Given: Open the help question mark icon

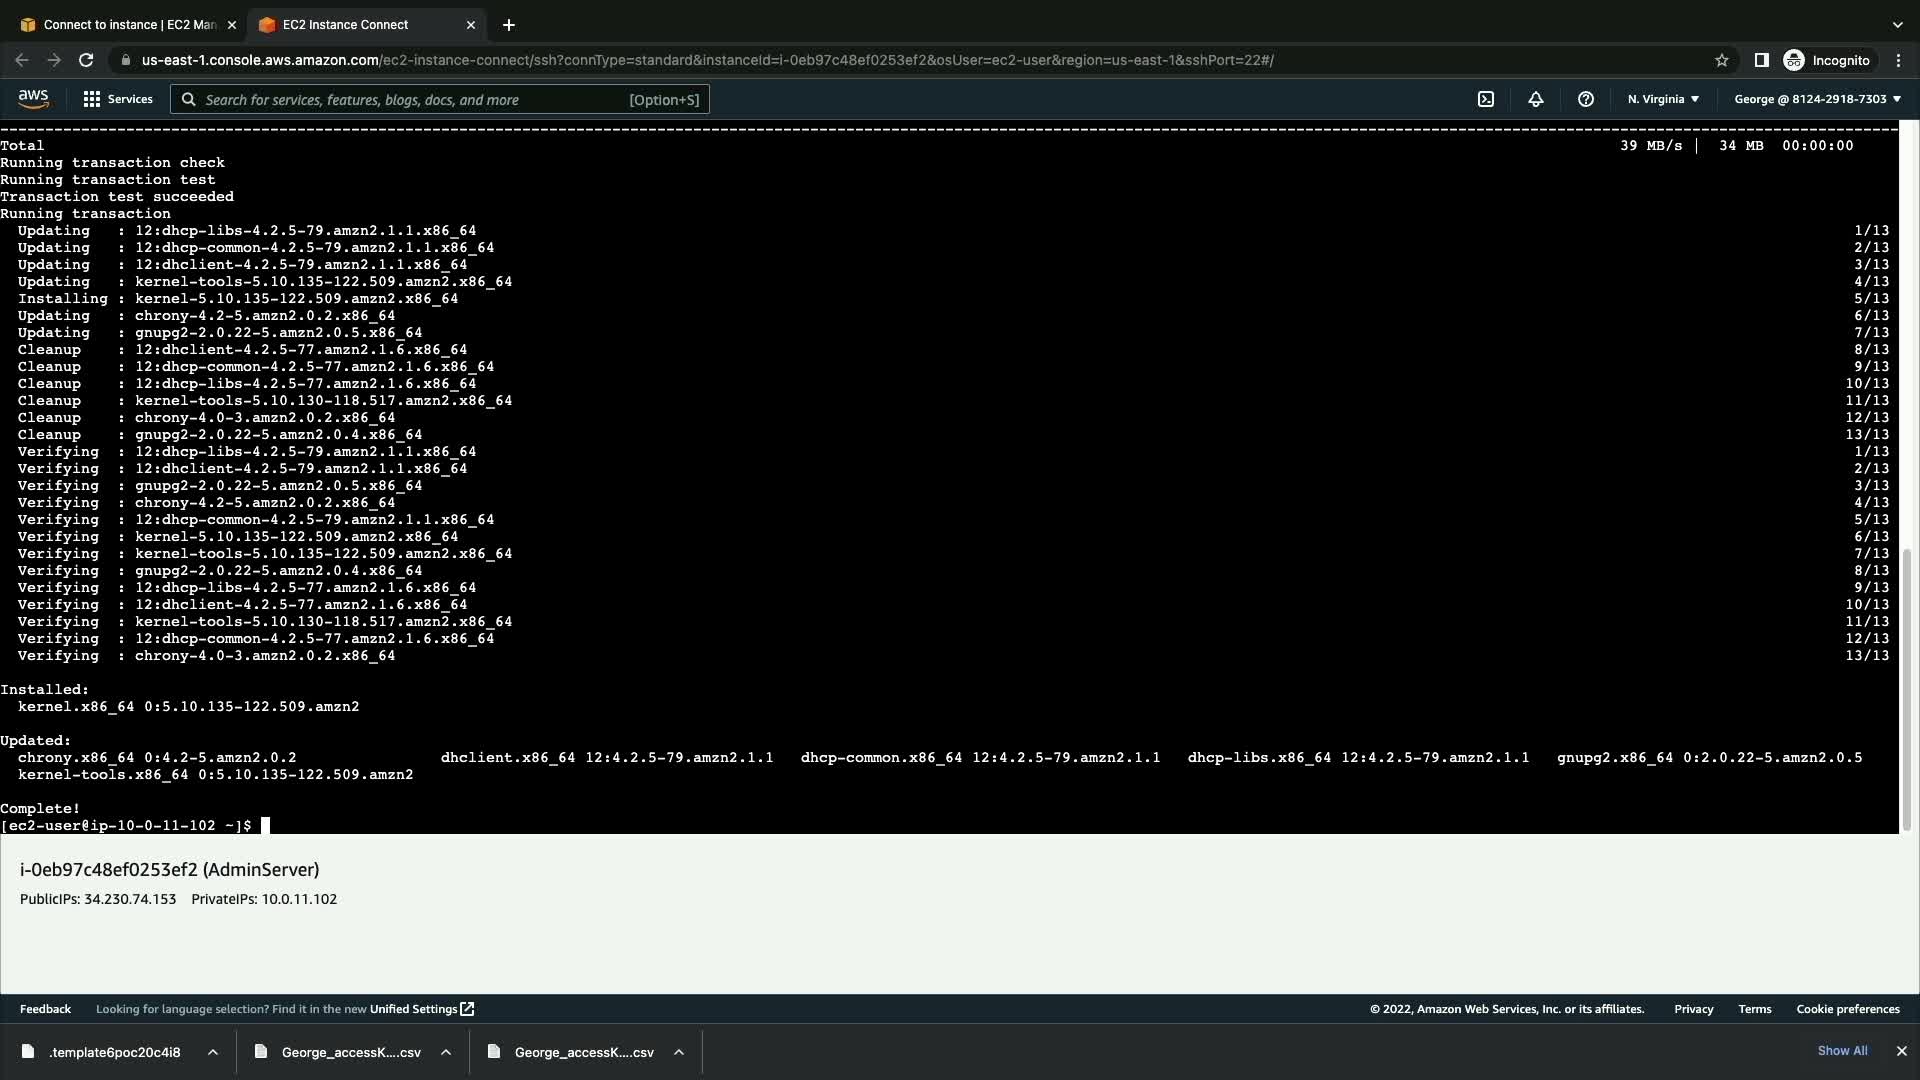Looking at the screenshot, I should coord(1586,99).
